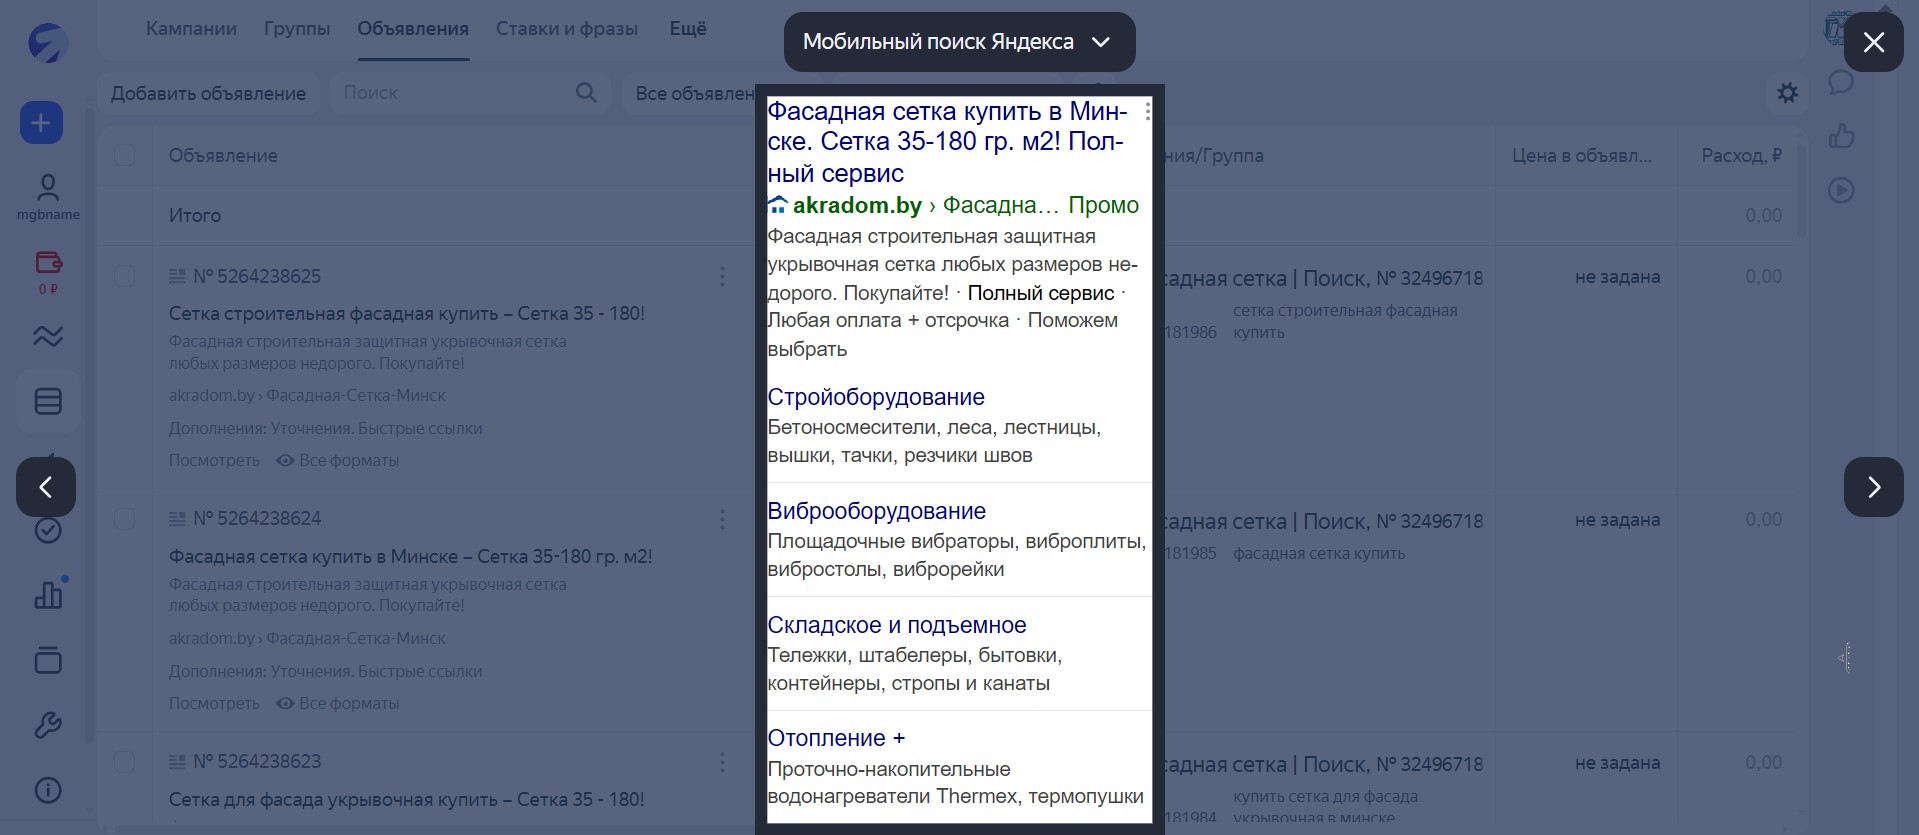The image size is (1919, 835).
Task: Go to the Группы tab
Action: click(297, 29)
